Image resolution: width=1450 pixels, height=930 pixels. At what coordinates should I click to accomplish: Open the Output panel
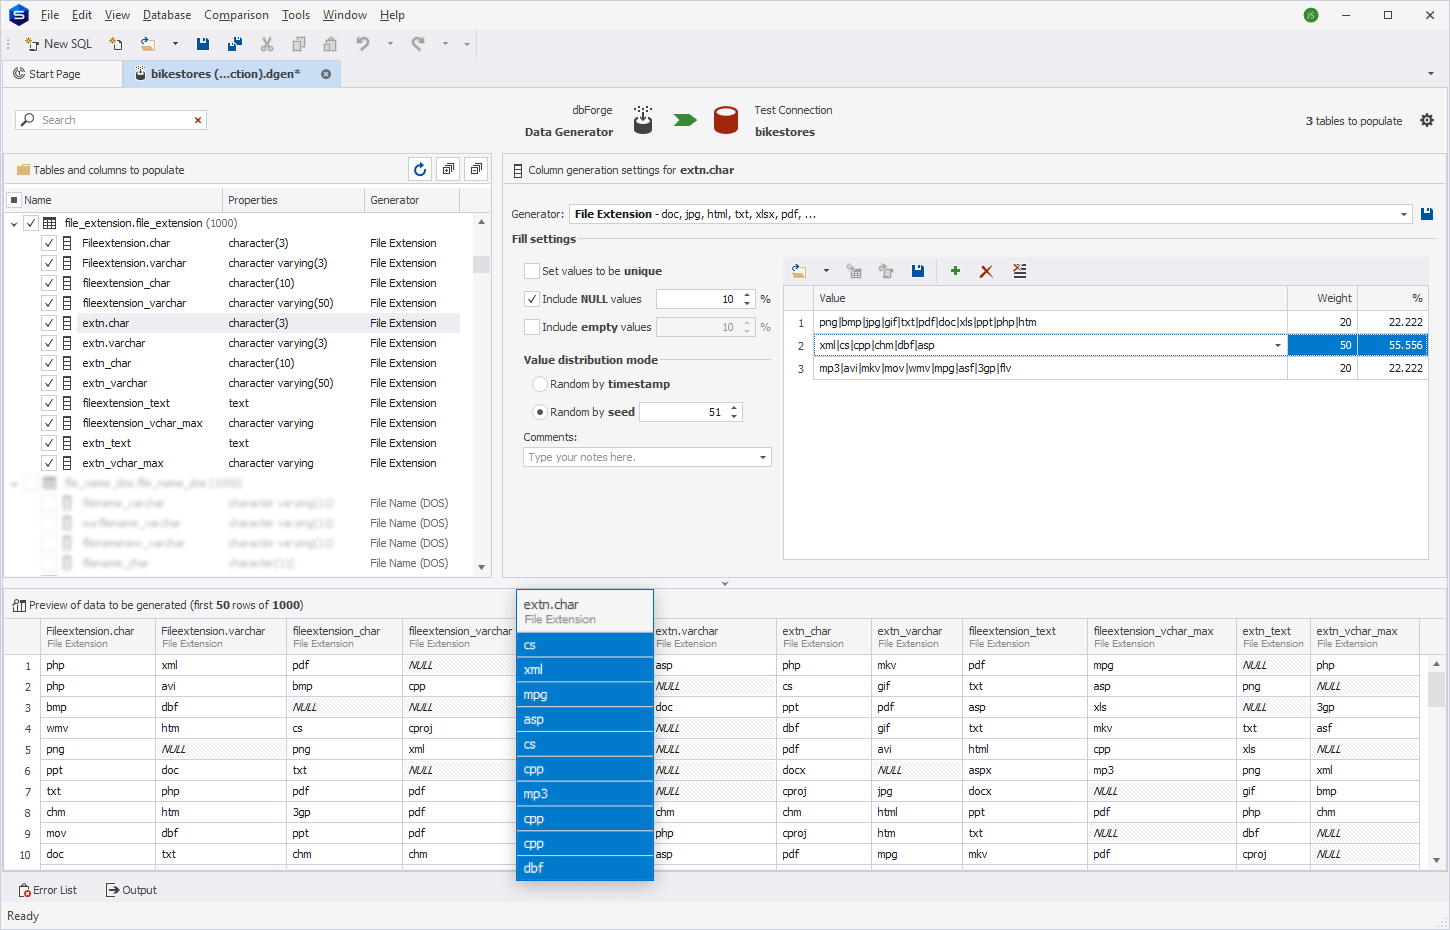(x=132, y=890)
